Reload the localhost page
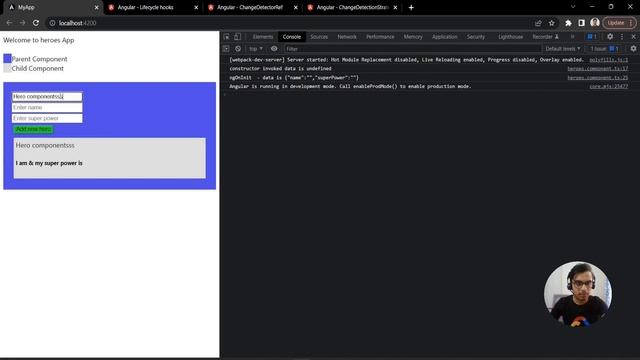The width and height of the screenshot is (640, 360). point(36,23)
